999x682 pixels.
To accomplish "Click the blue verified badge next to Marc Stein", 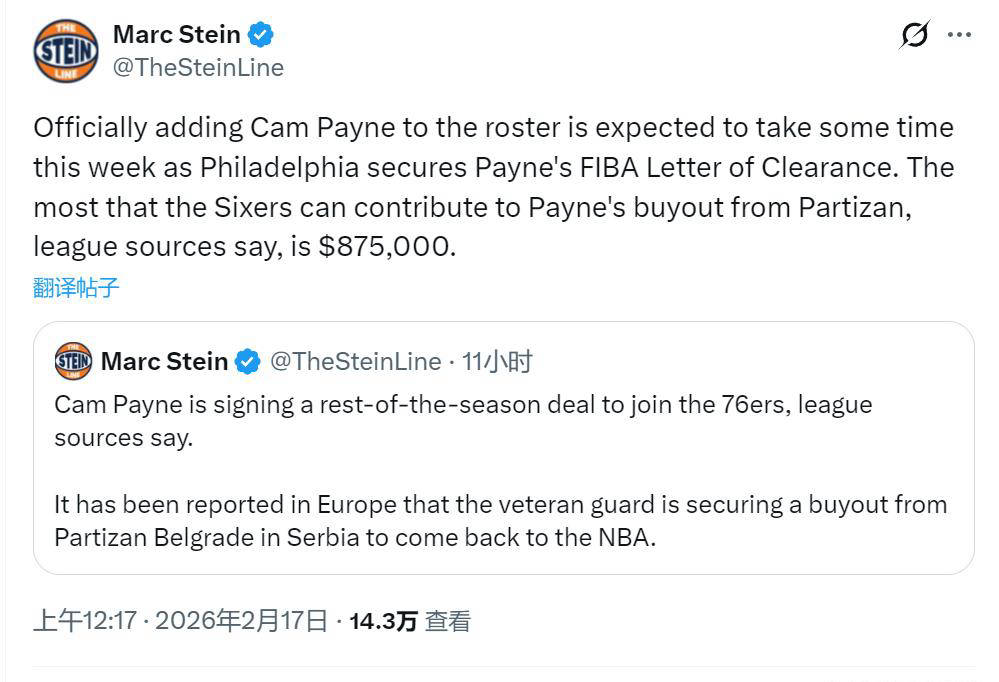I will tap(260, 33).
